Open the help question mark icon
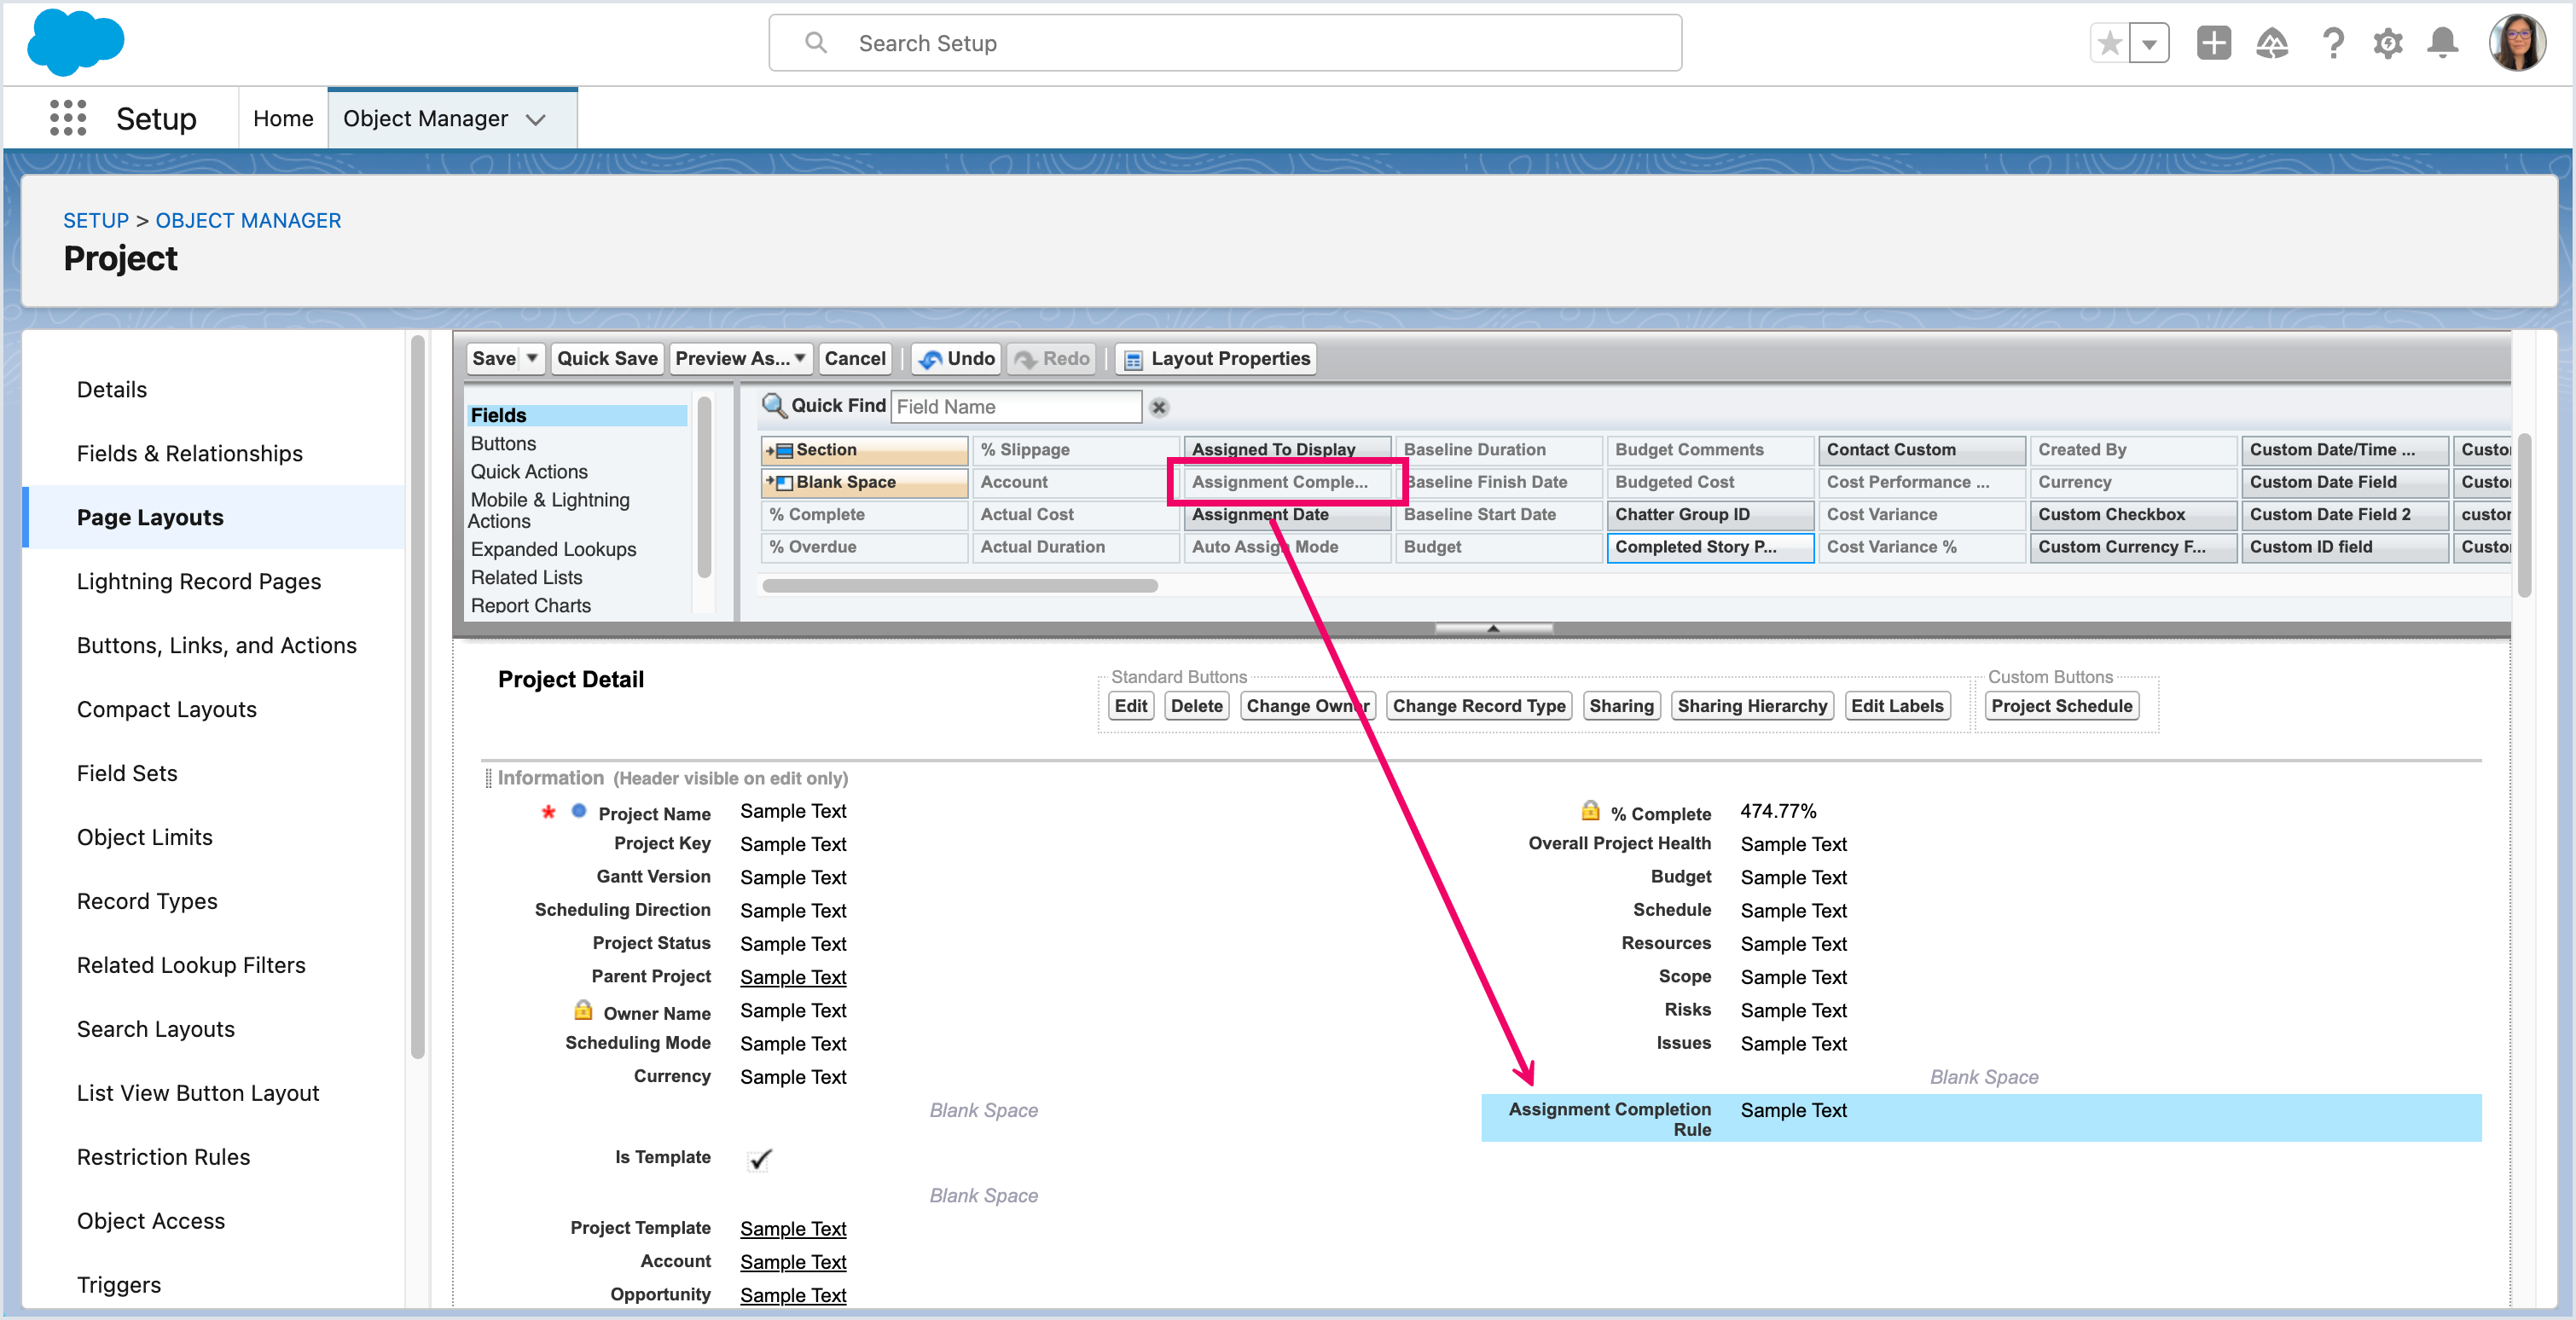The width and height of the screenshot is (2576, 1320). point(2332,43)
